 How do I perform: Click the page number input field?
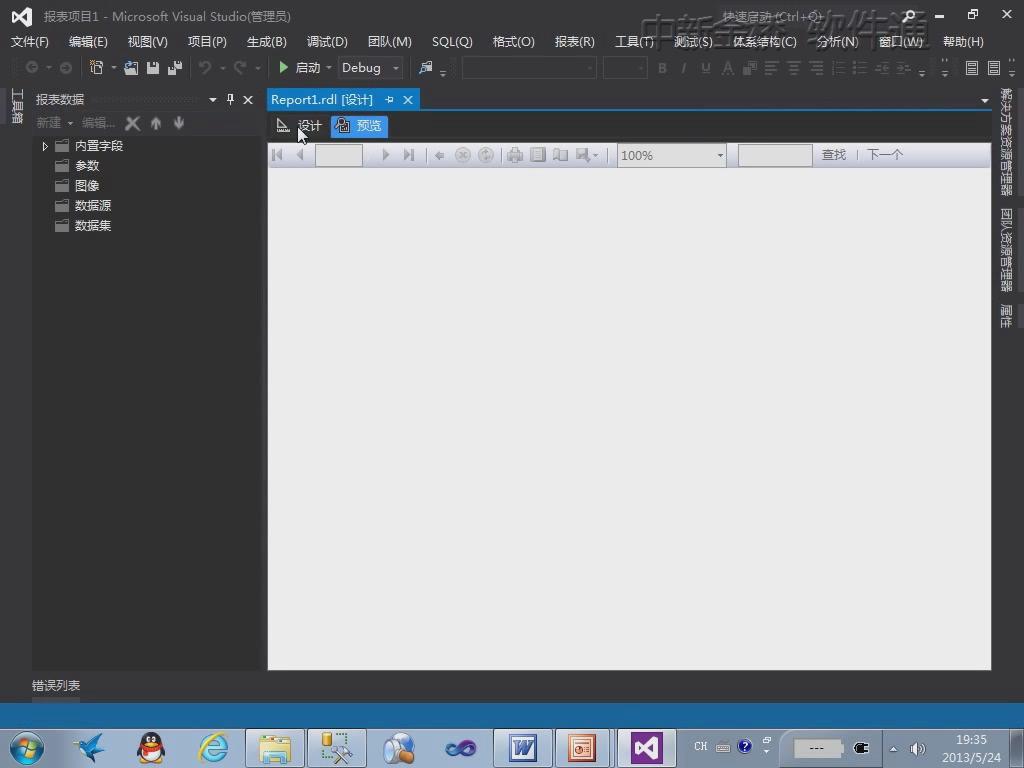(339, 155)
